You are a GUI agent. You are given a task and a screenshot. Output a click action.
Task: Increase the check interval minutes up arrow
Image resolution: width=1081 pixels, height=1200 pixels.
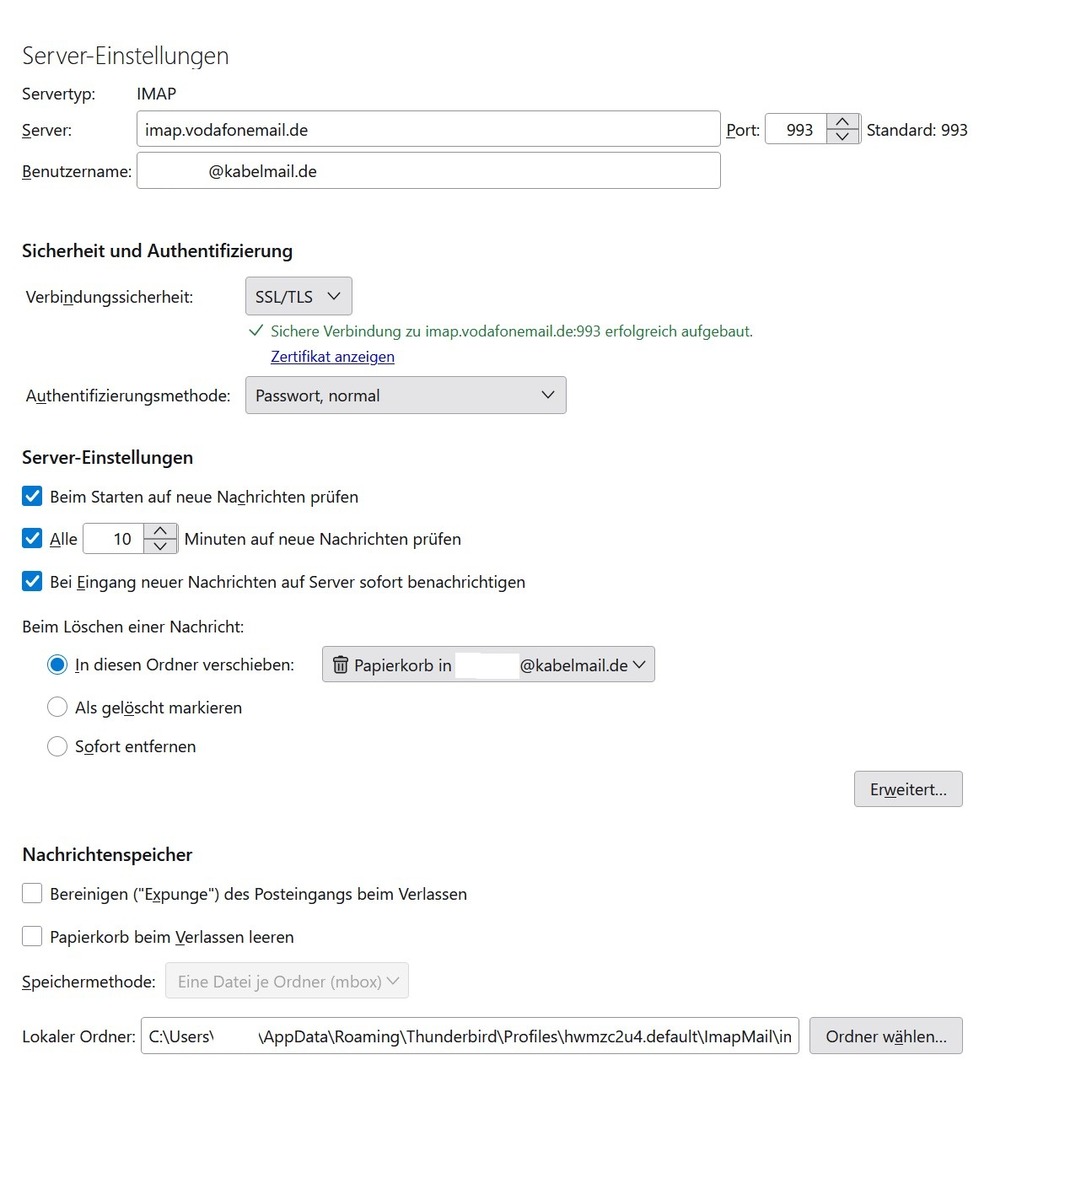click(x=160, y=530)
